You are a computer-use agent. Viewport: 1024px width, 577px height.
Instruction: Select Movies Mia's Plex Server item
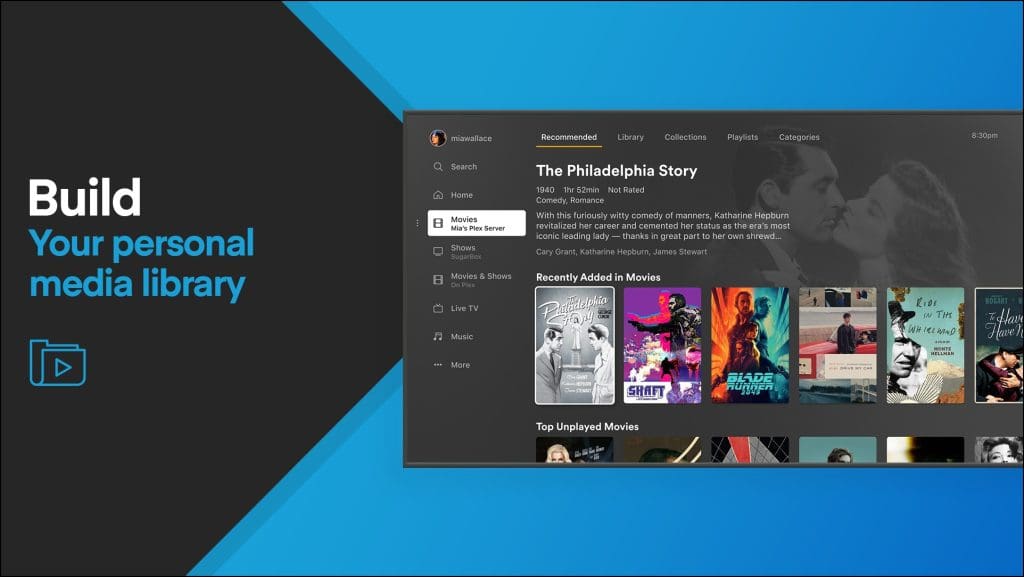pos(477,223)
